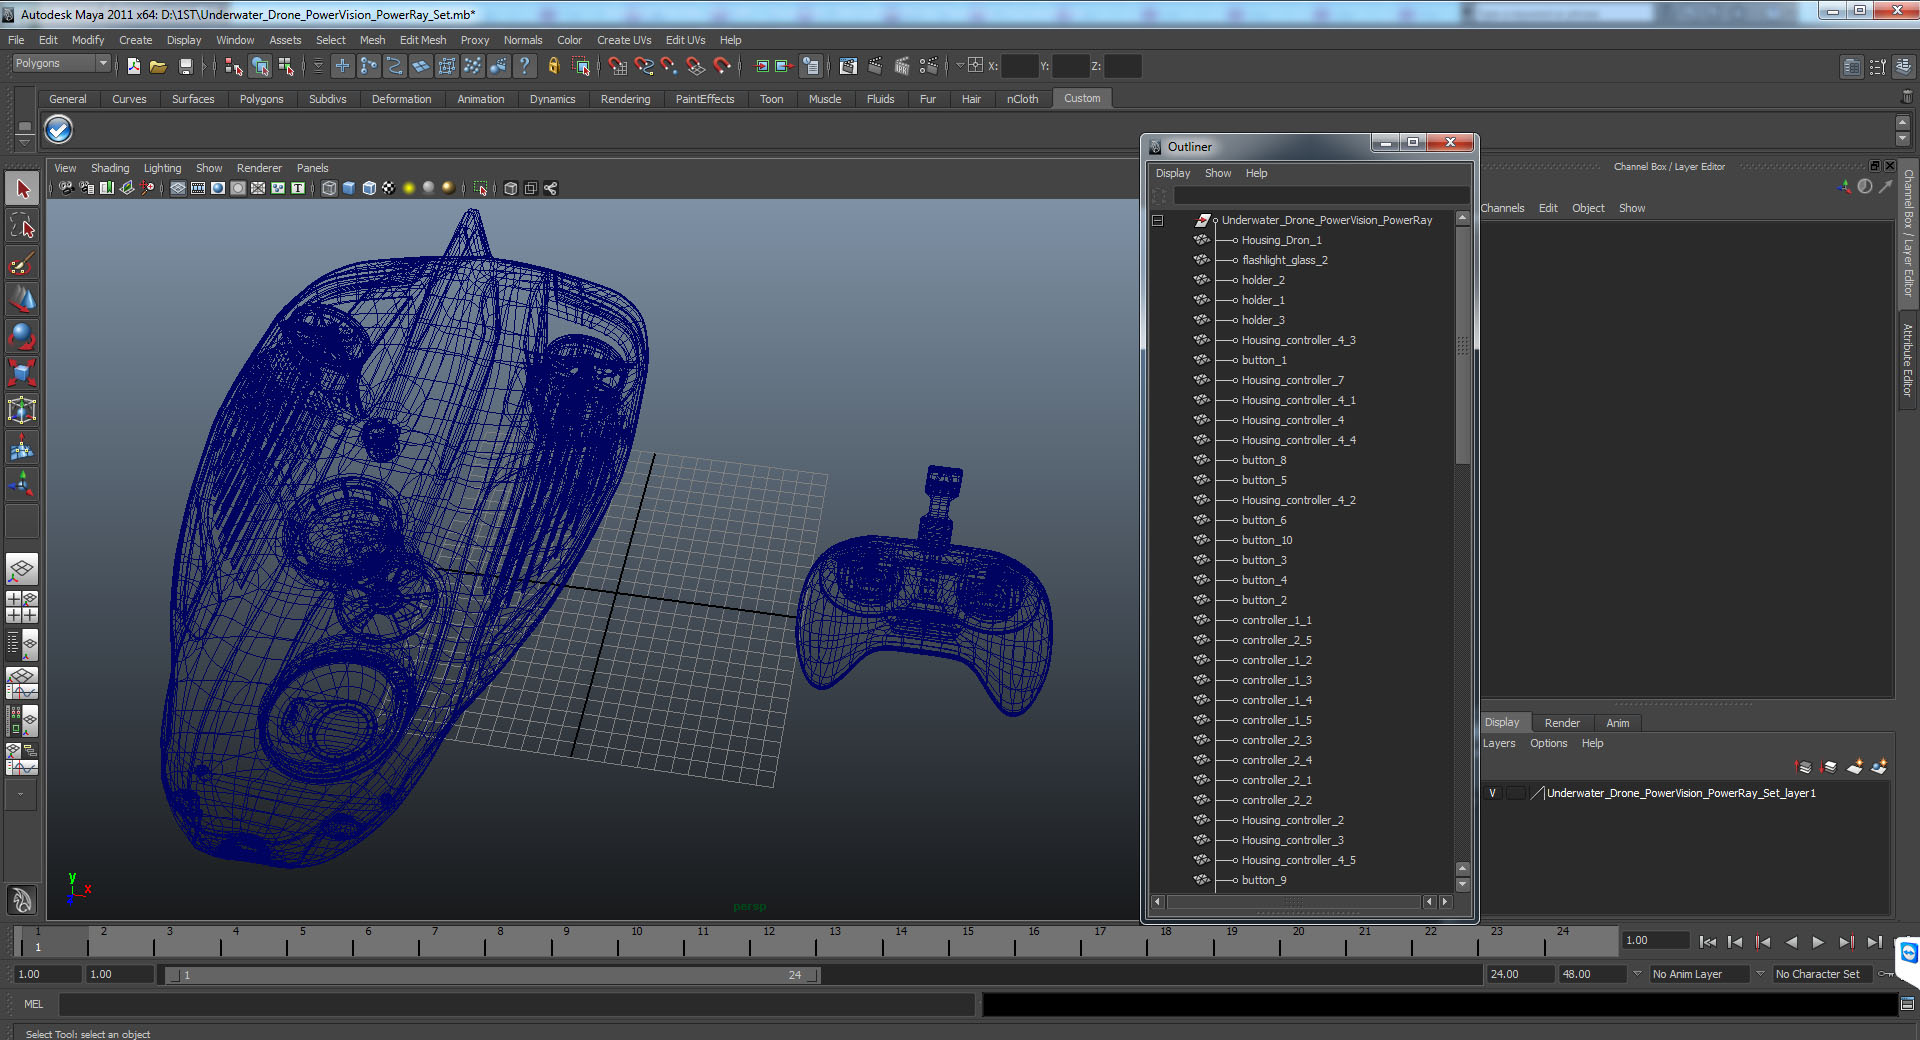Viewport: 1920px width, 1040px height.
Task: Toggle the layer display type box
Action: click(1515, 793)
